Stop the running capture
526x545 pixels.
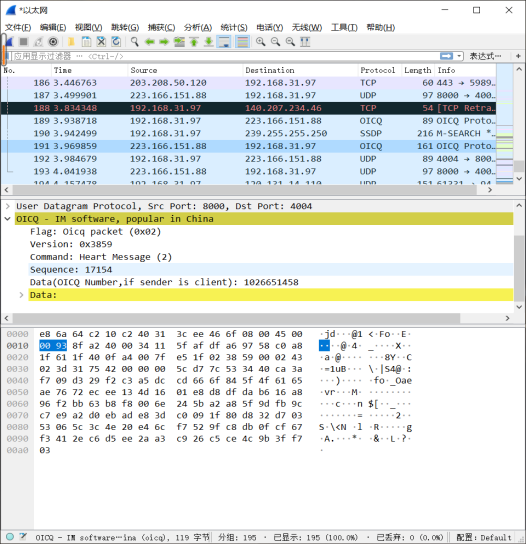[x=24, y=42]
